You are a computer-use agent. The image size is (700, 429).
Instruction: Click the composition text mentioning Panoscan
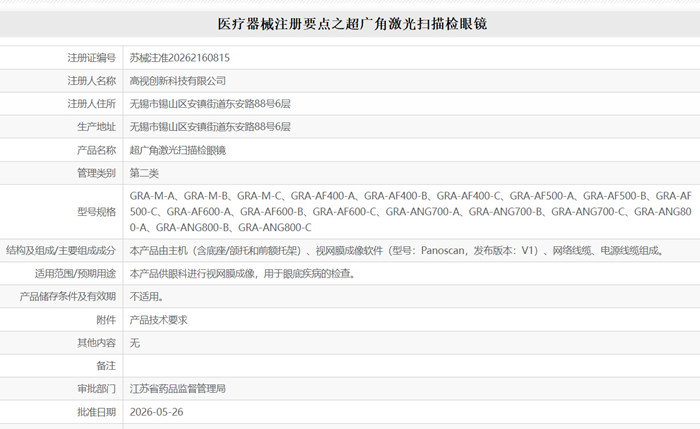(397, 250)
